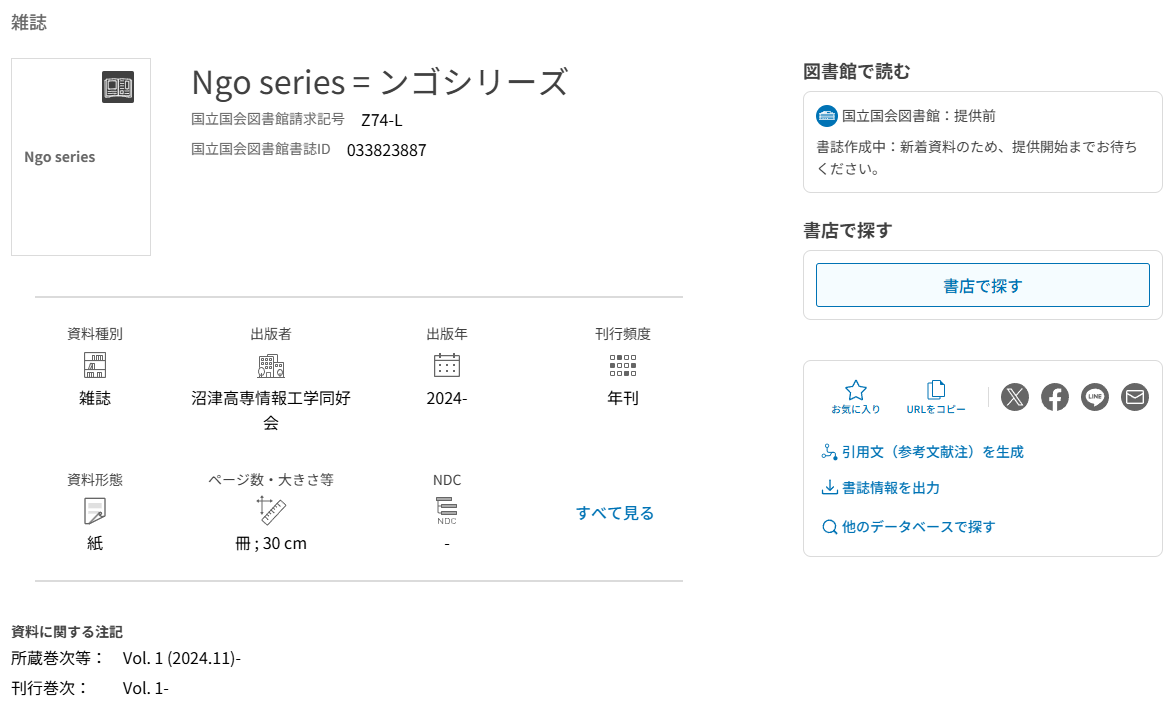
Task: Share by email using envelope icon
Action: tap(1135, 397)
